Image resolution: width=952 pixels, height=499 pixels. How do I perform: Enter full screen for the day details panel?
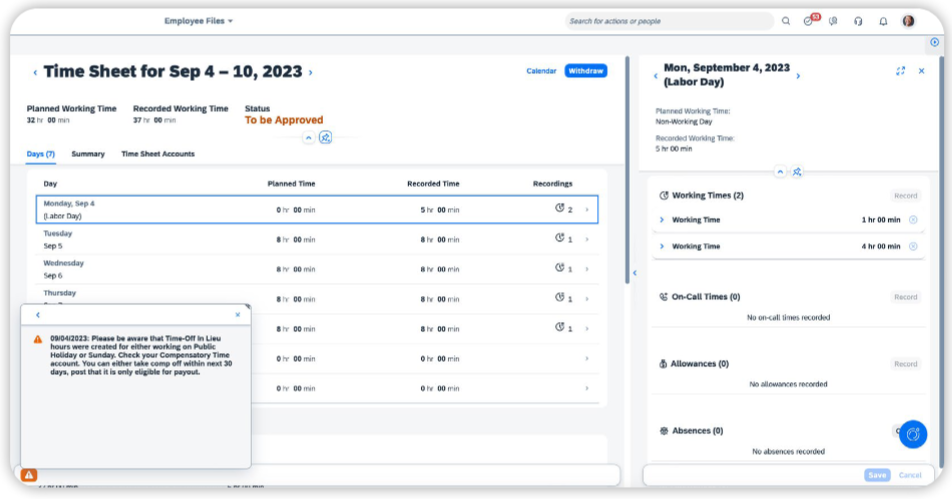900,71
